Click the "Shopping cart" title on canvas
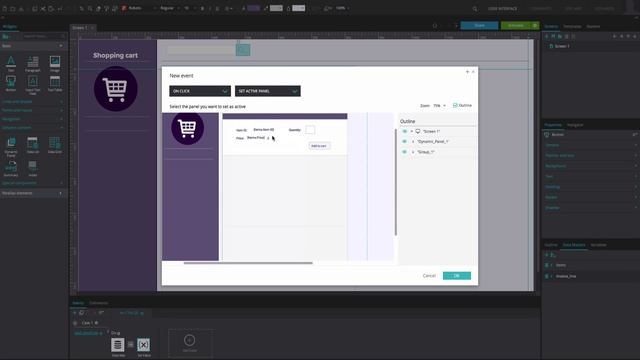Screen dimensions: 640x360 pyautogui.click(x=116, y=55)
